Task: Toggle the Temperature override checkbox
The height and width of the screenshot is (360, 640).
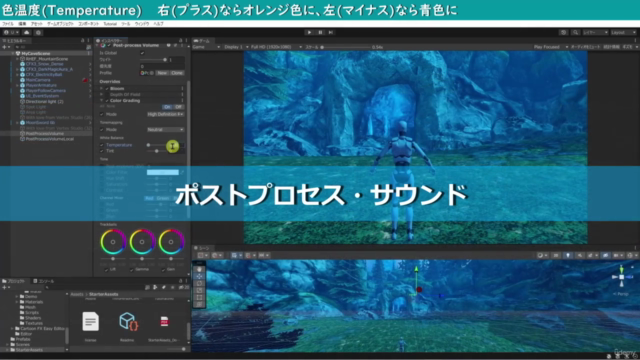Action: 102,145
